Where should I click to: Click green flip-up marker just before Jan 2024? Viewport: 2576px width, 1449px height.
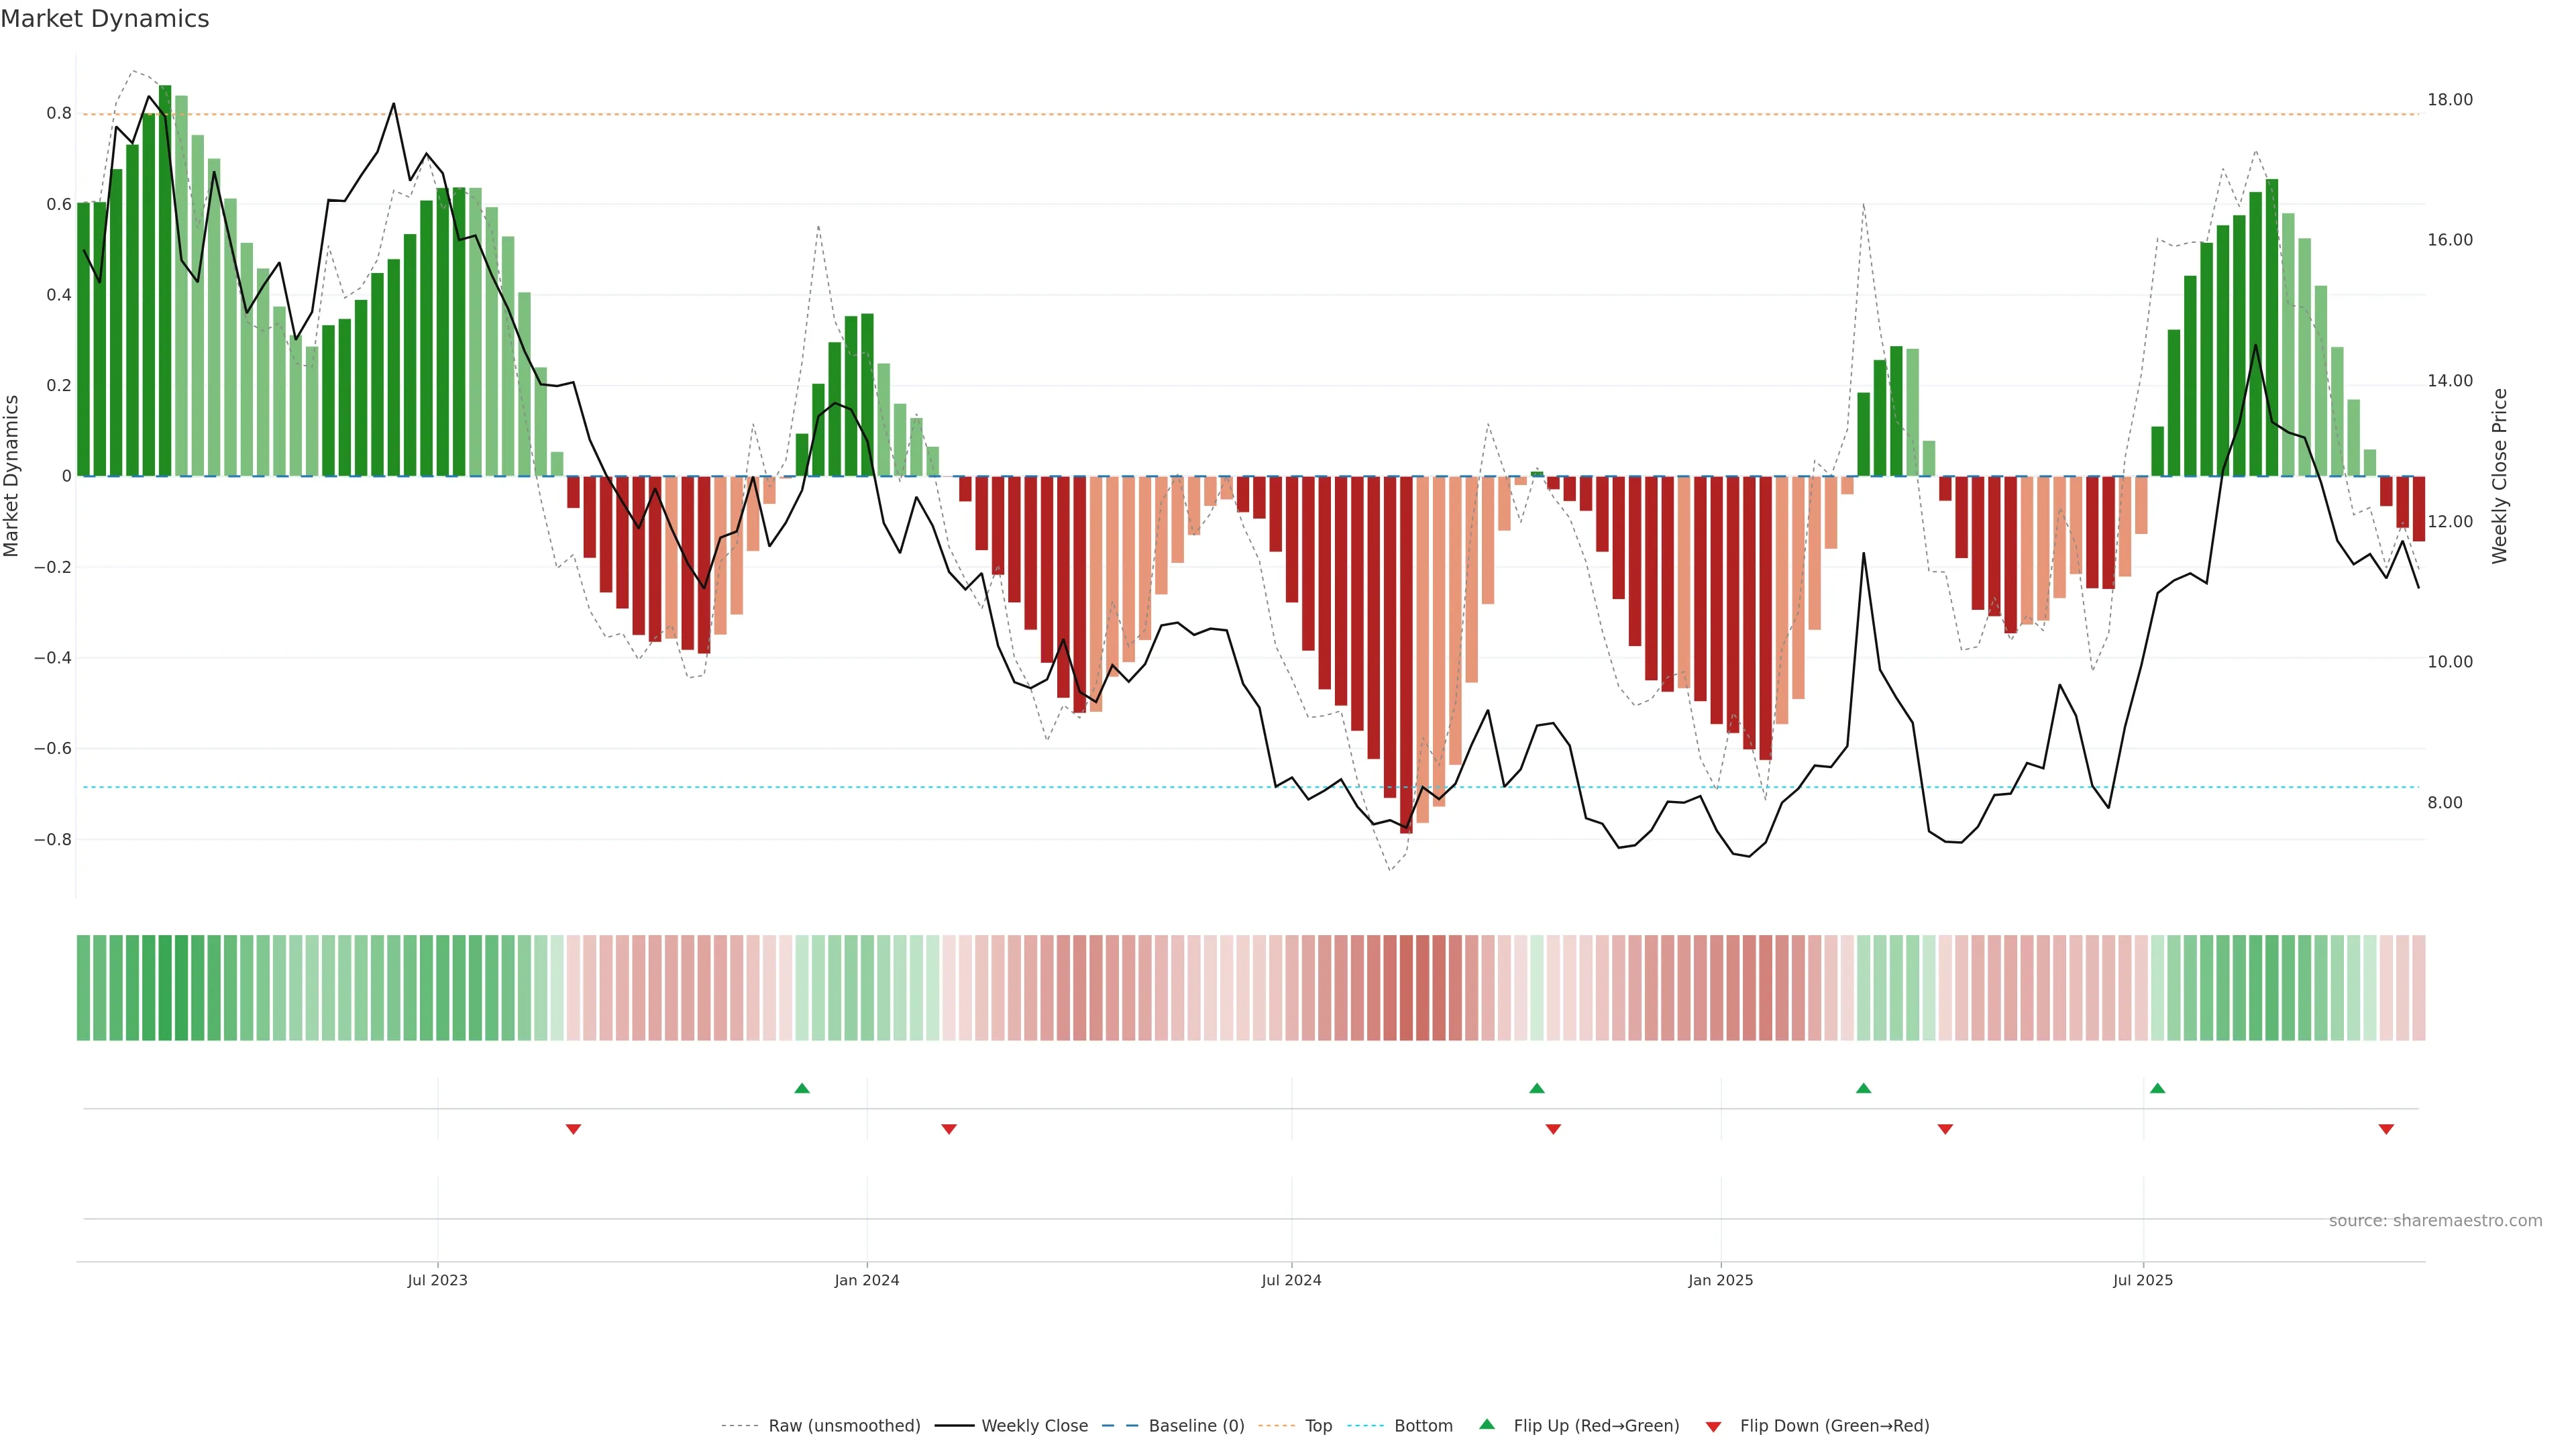[802, 1088]
